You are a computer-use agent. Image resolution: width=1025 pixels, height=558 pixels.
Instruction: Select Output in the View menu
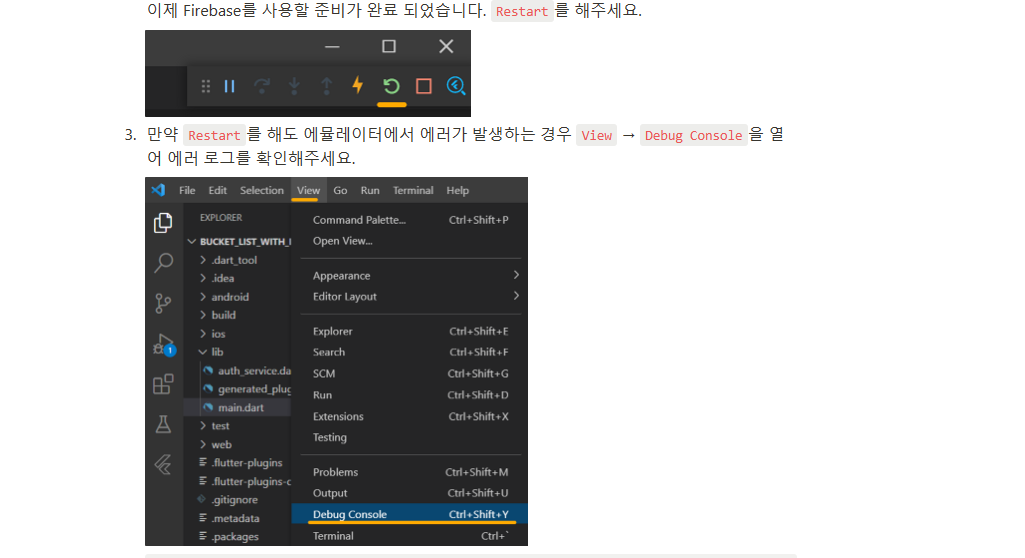pos(410,493)
